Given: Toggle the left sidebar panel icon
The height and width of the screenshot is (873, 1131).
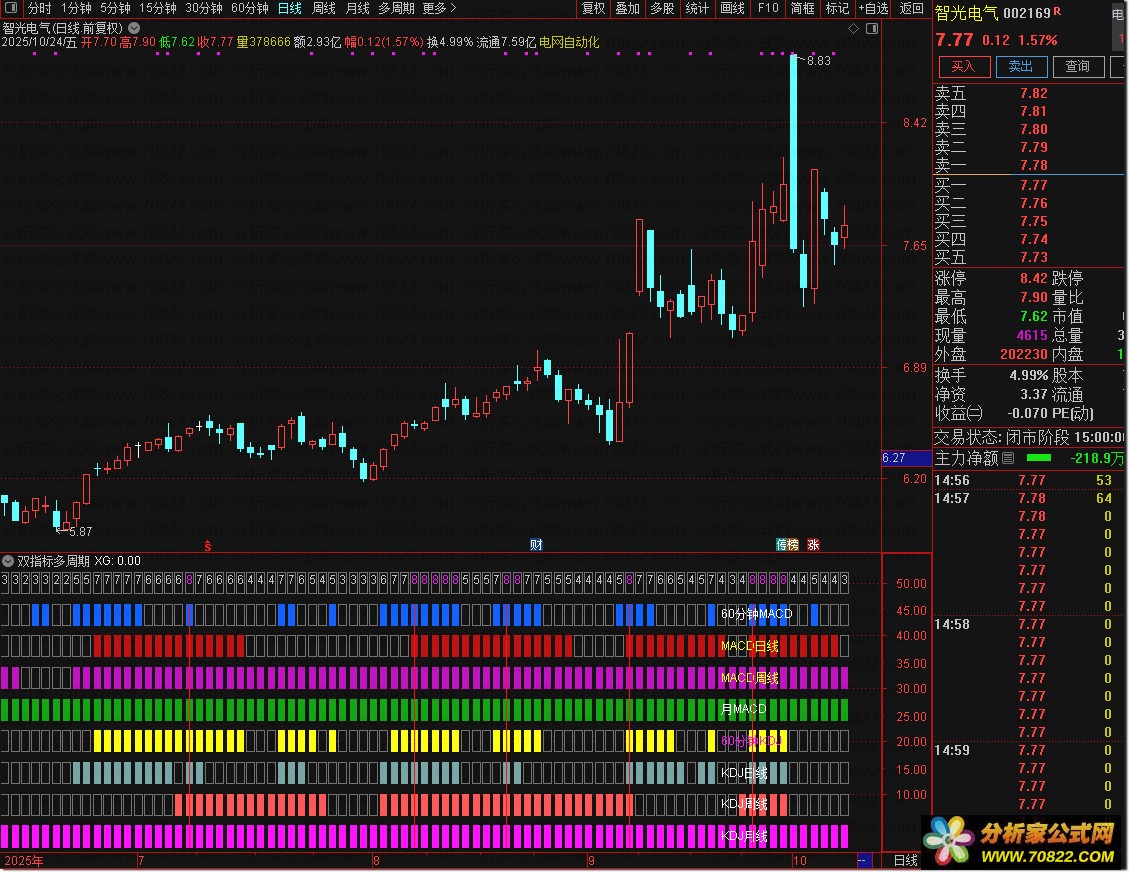Looking at the screenshot, I should 11,8.
